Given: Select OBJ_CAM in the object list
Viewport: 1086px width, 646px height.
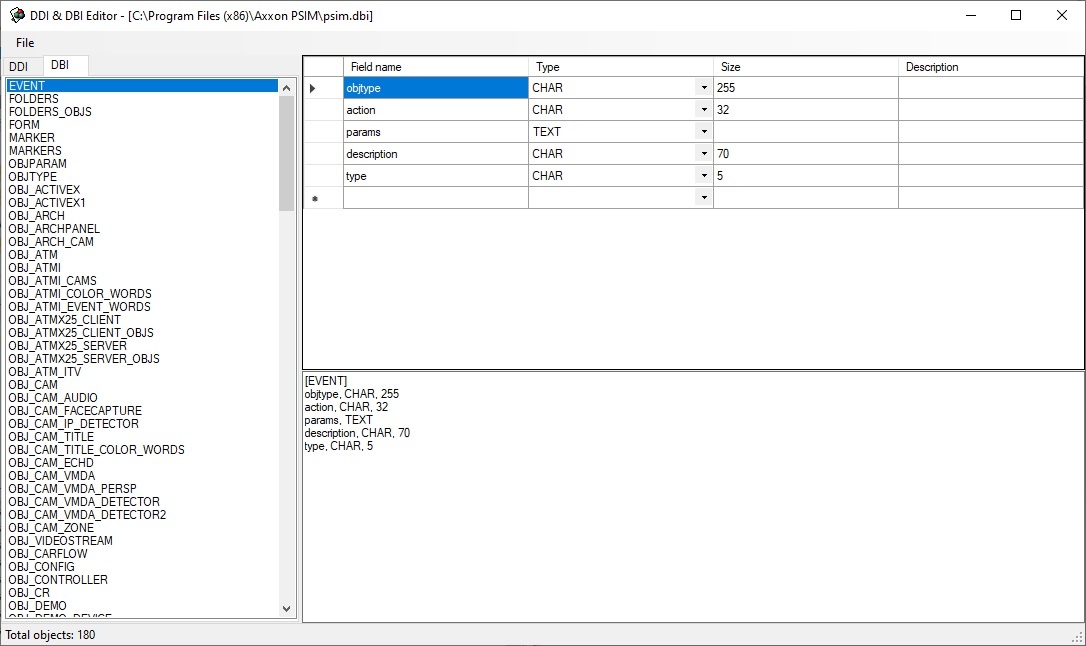Looking at the screenshot, I should [33, 385].
